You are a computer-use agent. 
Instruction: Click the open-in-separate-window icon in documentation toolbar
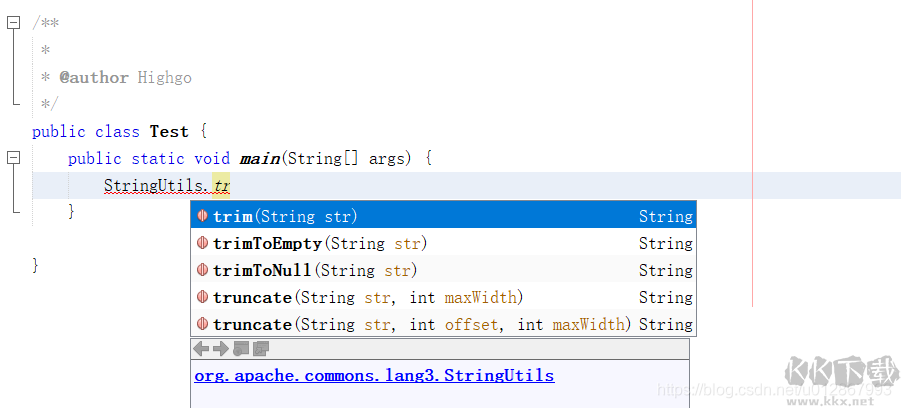(x=261, y=349)
